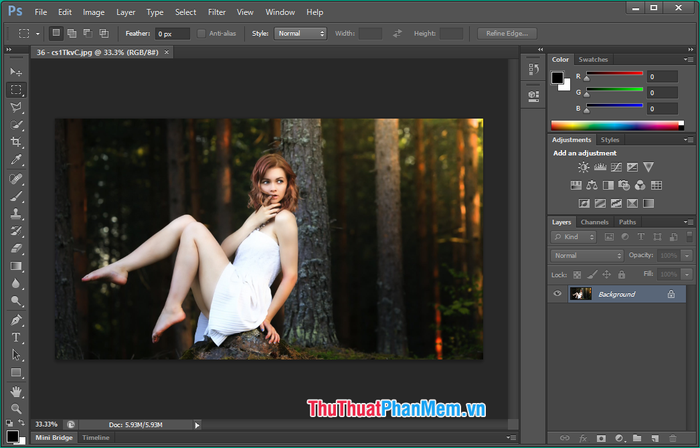Screen dimensions: 700x448
Task: Select the Horizontal Type tool
Action: [16, 337]
